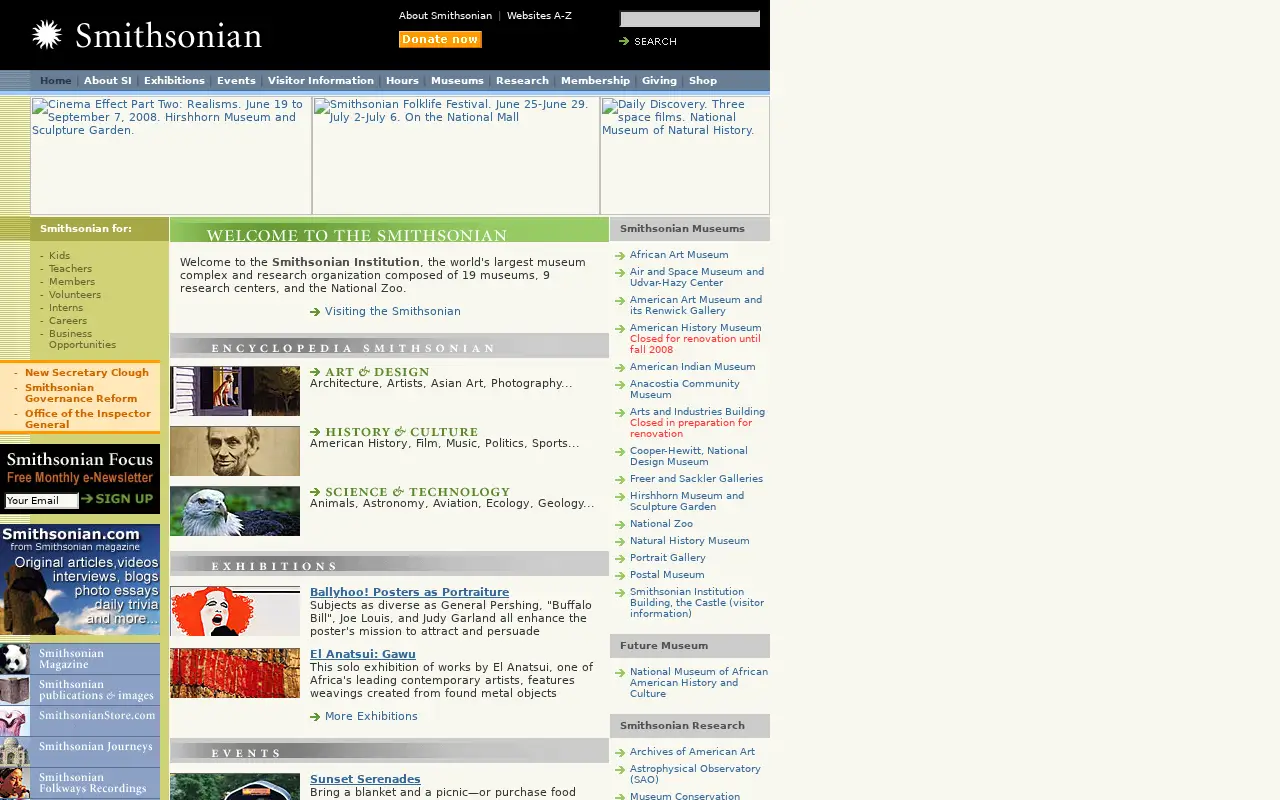This screenshot has width=1280, height=800.
Task: Open the bald eagle Science & Technology thumbnail
Action: 235,511
